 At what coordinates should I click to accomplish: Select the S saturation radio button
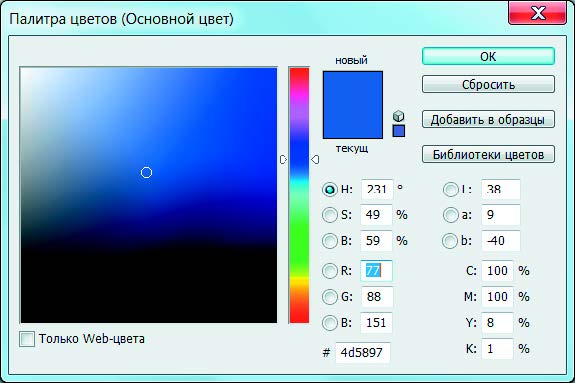click(330, 215)
